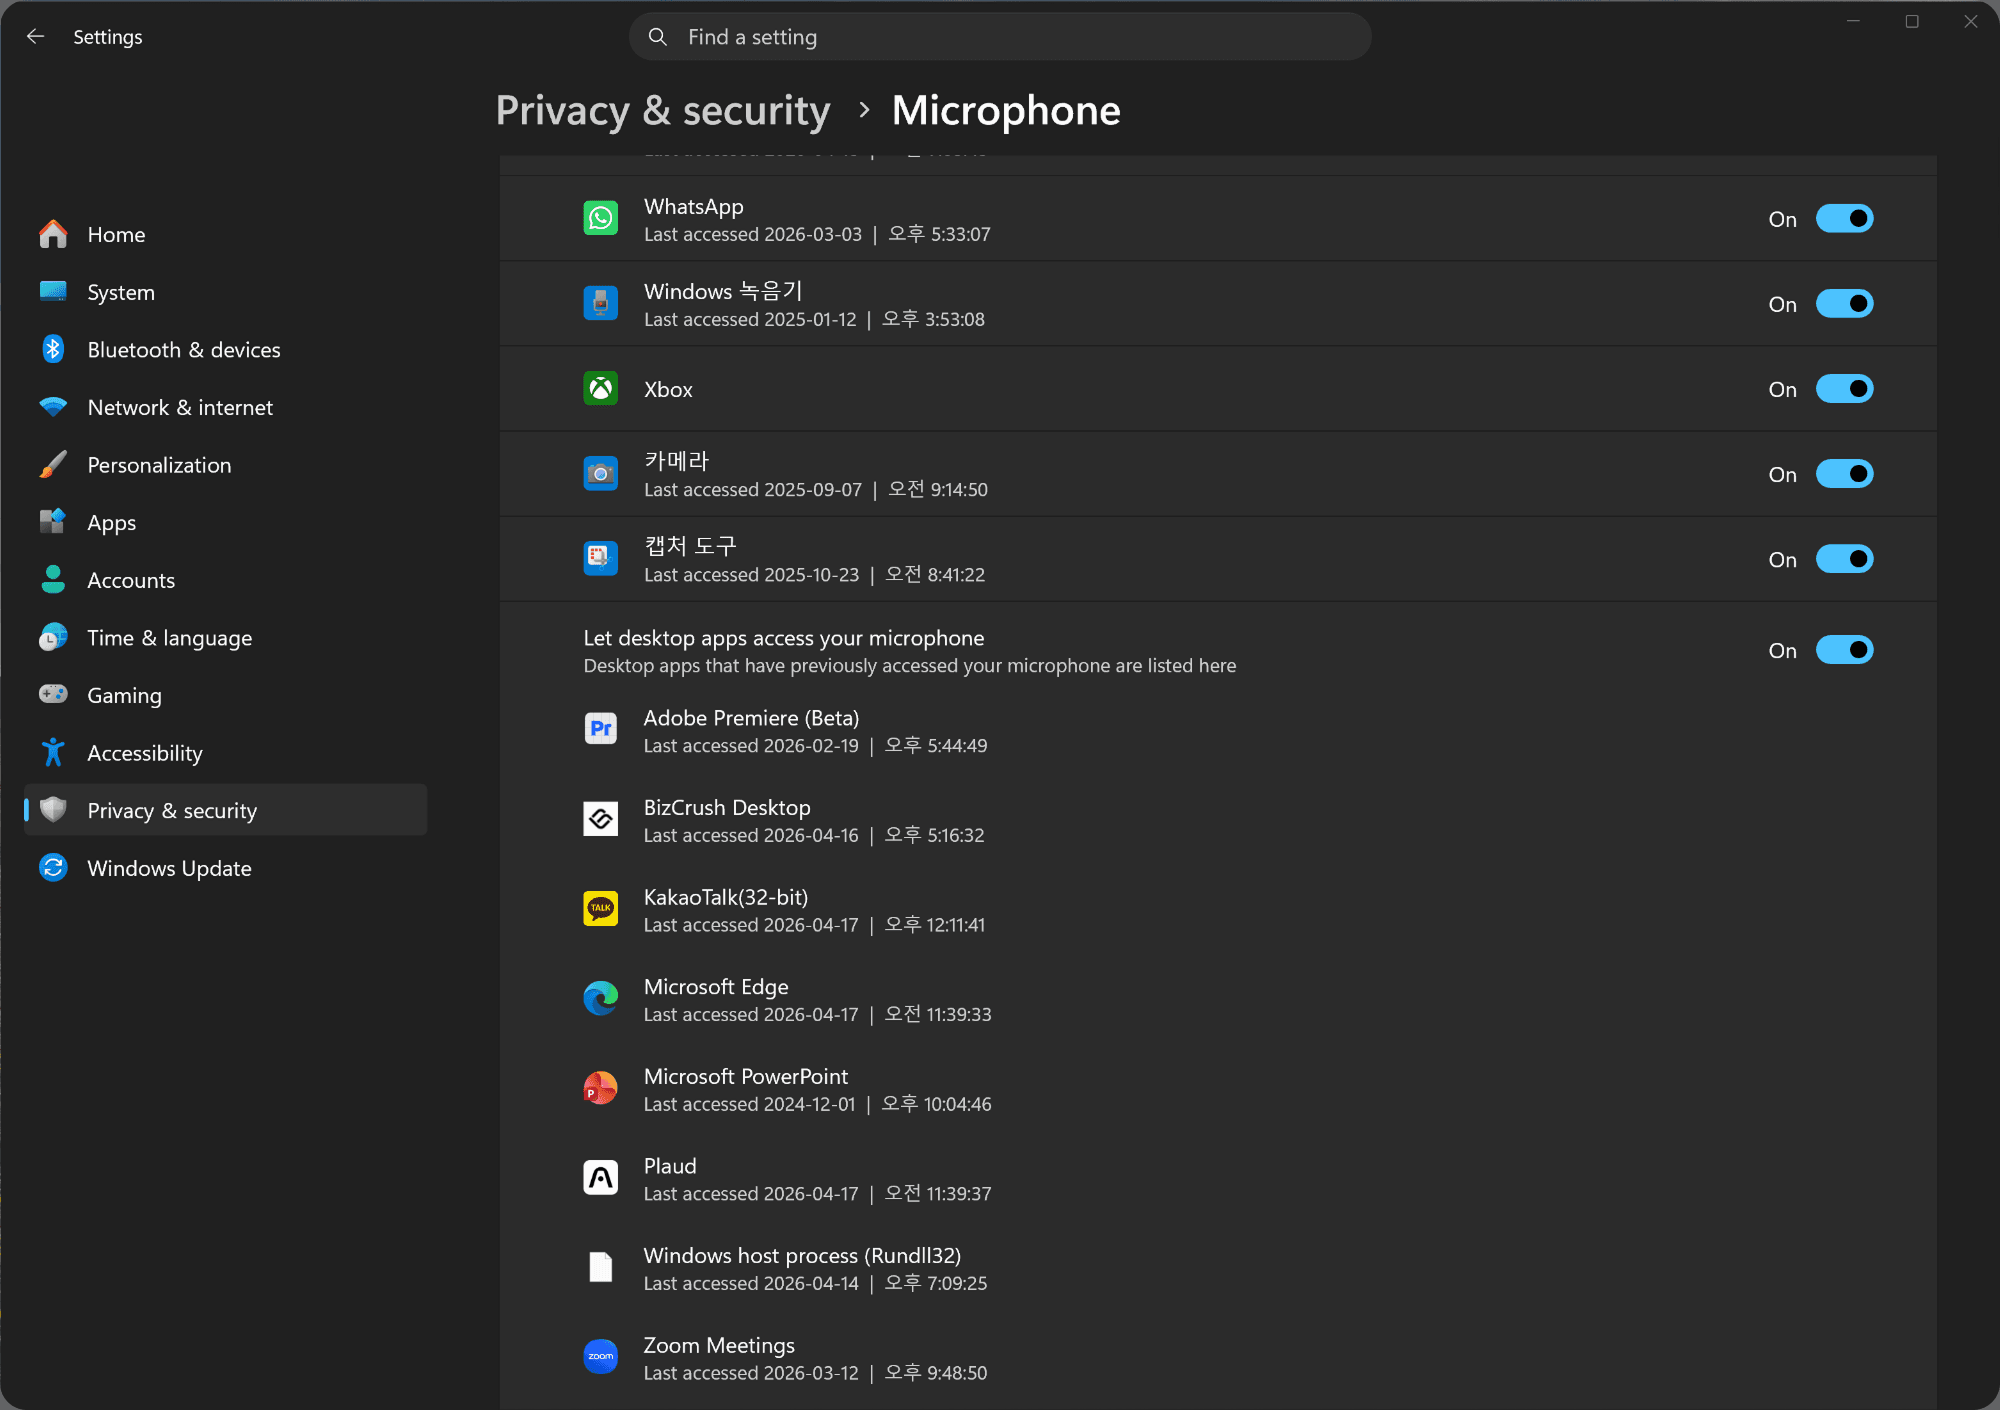Image resolution: width=2000 pixels, height=1410 pixels.
Task: Click the KakaoTalk yellow icon
Action: 600,909
